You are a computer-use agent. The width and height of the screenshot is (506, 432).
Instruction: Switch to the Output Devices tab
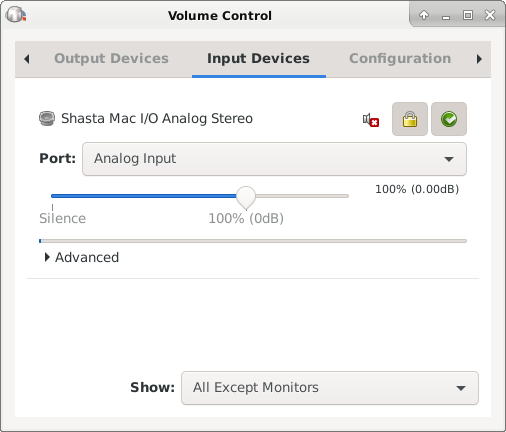[111, 59]
